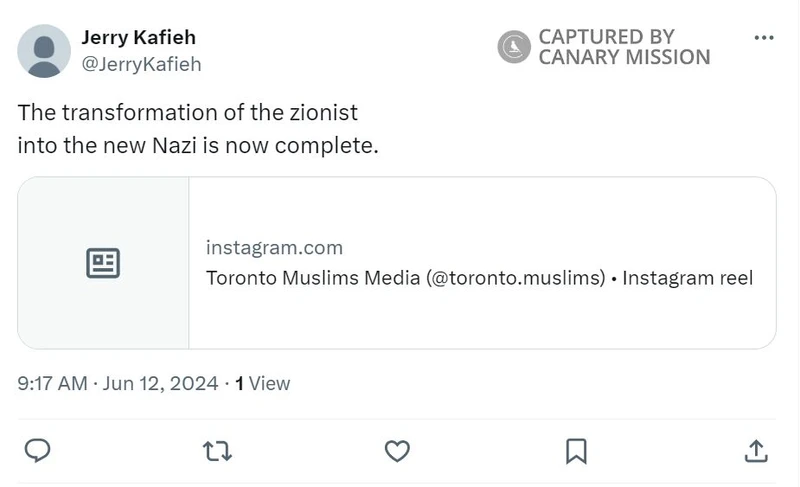The image size is (800, 487).
Task: Click Jerry Kafieh's gray profile avatar
Action: tap(44, 51)
